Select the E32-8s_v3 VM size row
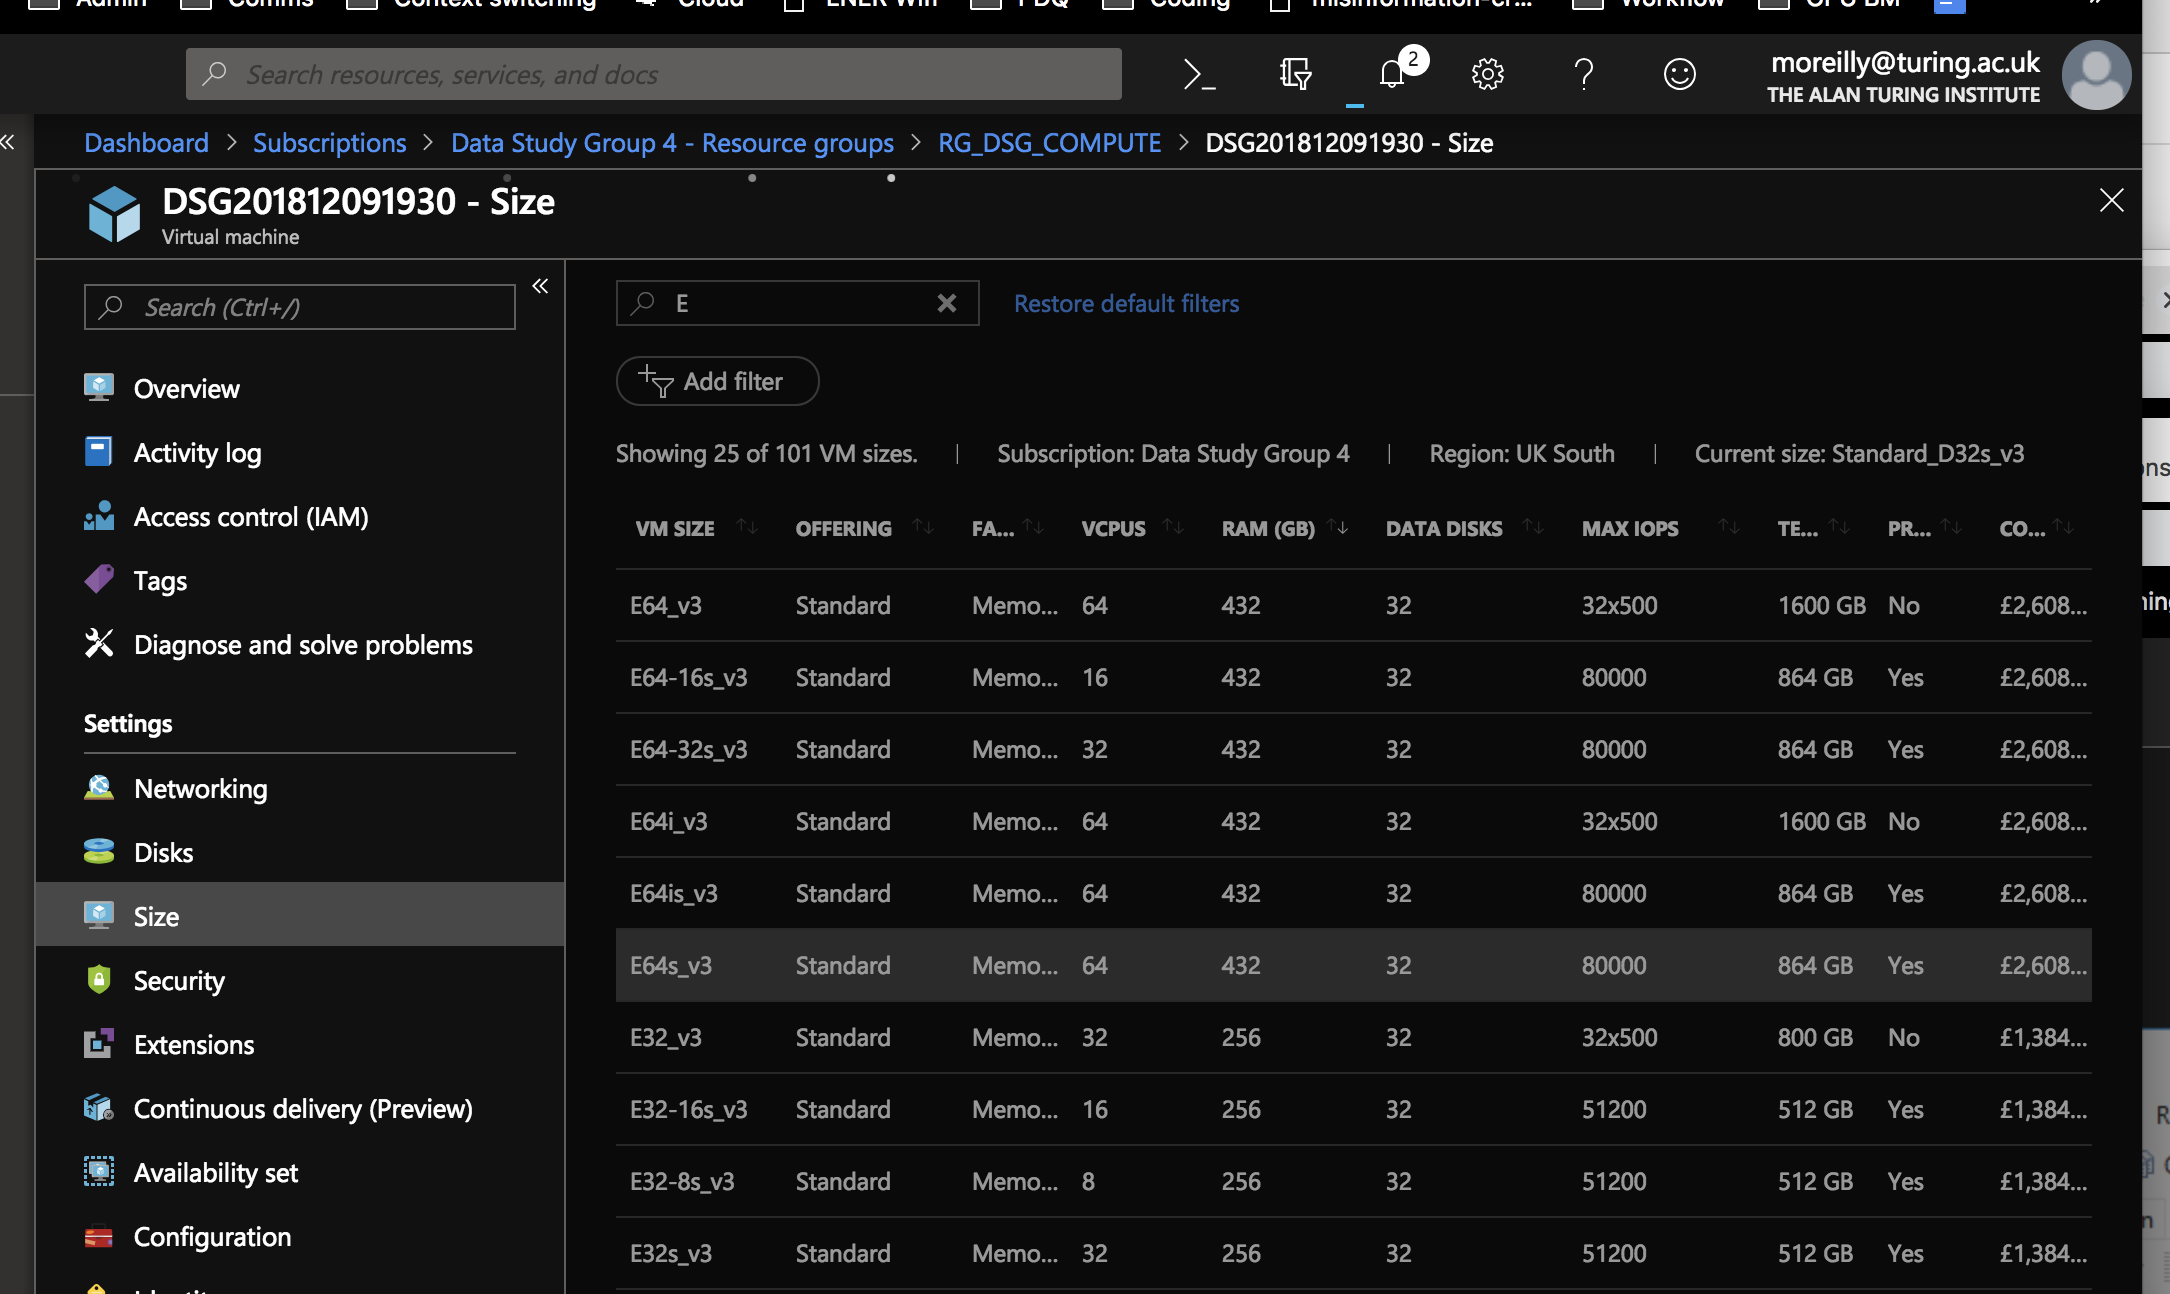Screen dimensions: 2170x1294 pyautogui.click(x=682, y=1181)
